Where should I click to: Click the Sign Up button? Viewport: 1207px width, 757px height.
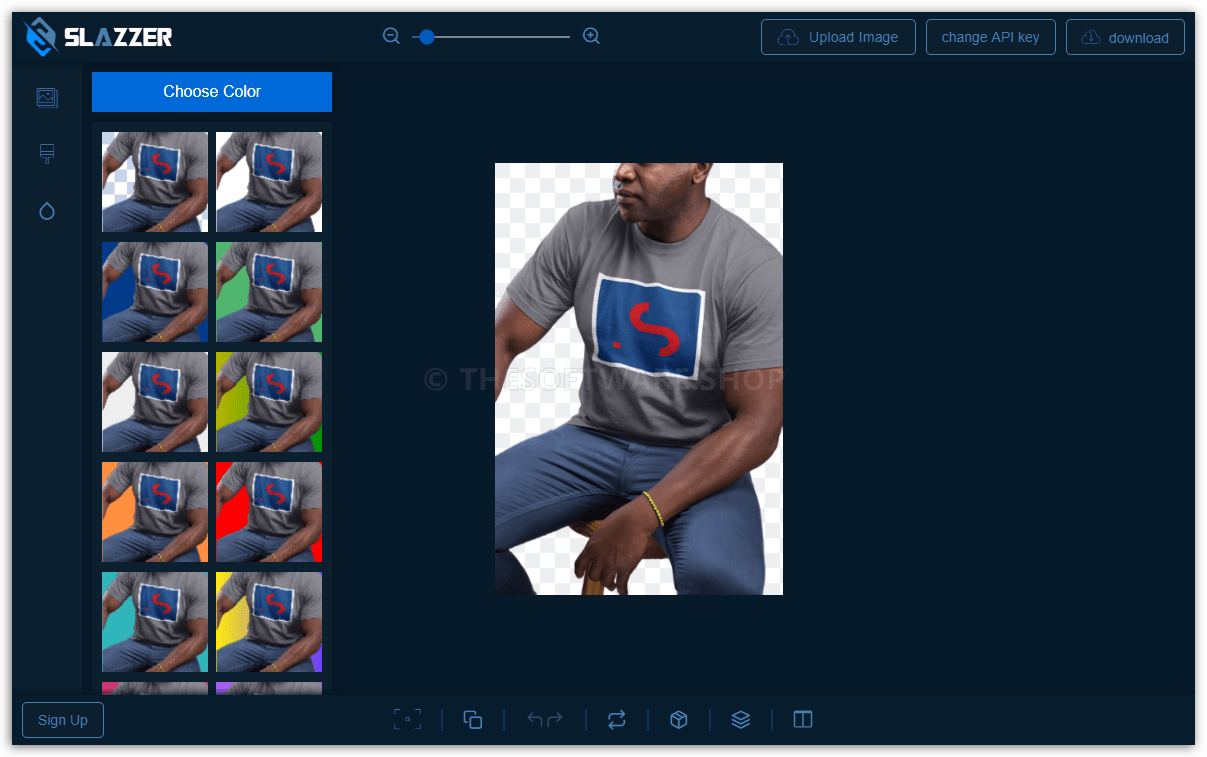point(63,720)
